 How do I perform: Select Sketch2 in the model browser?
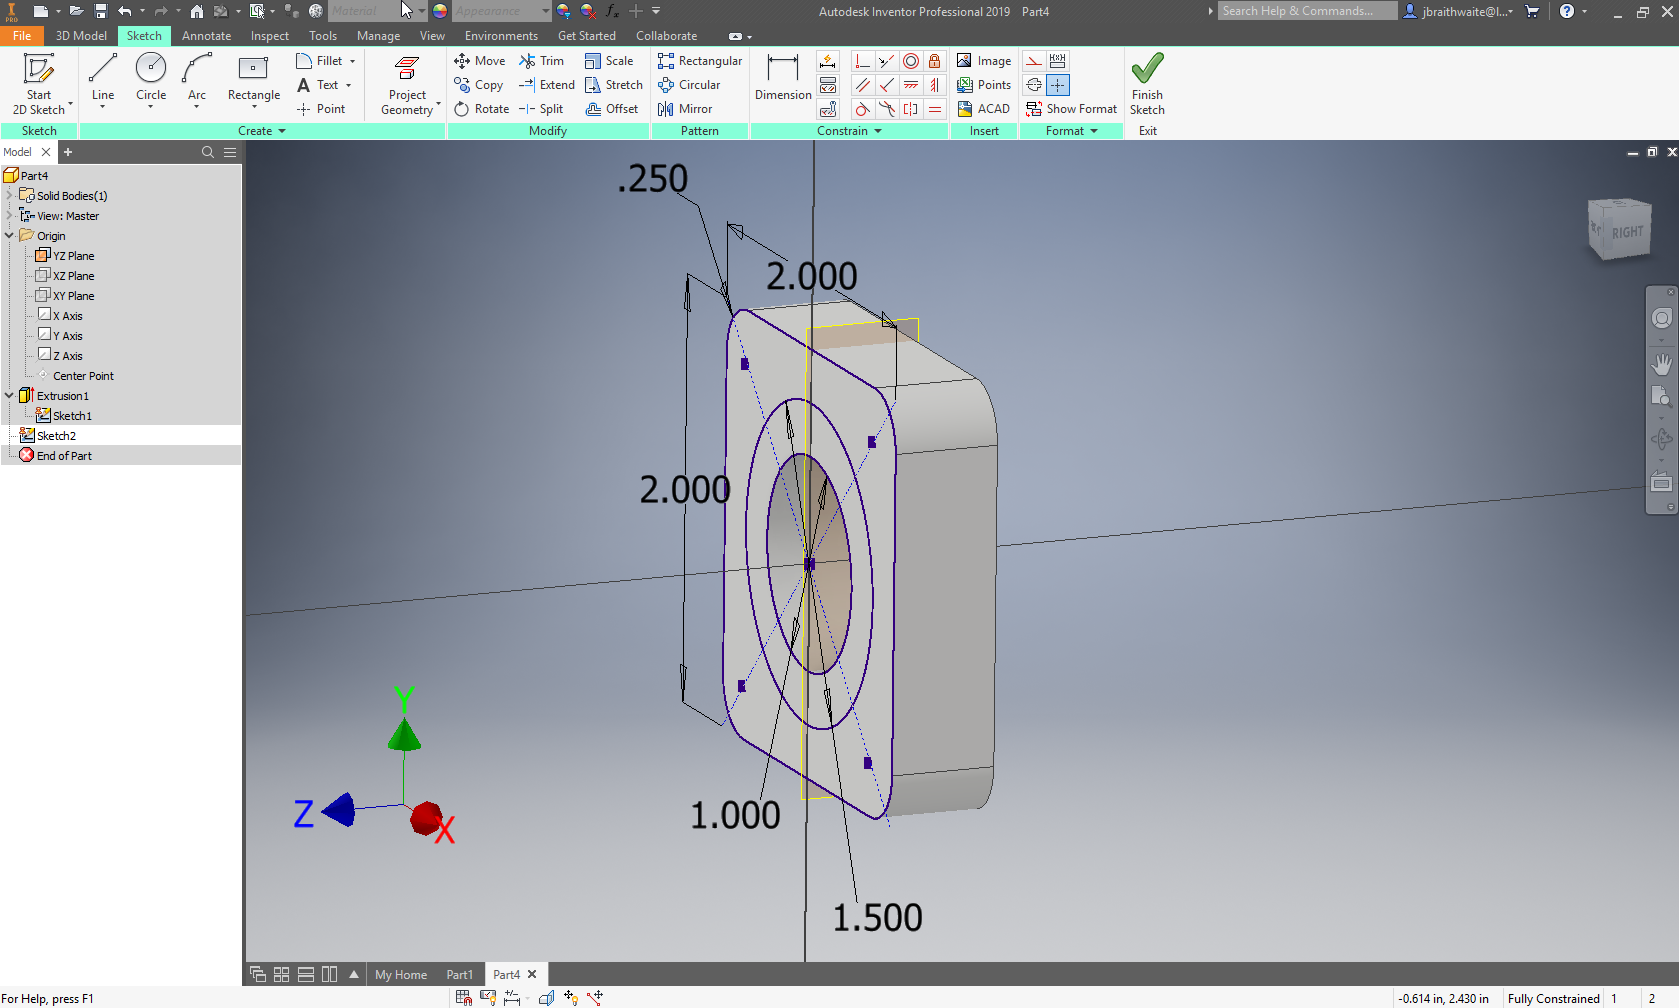[x=56, y=436]
